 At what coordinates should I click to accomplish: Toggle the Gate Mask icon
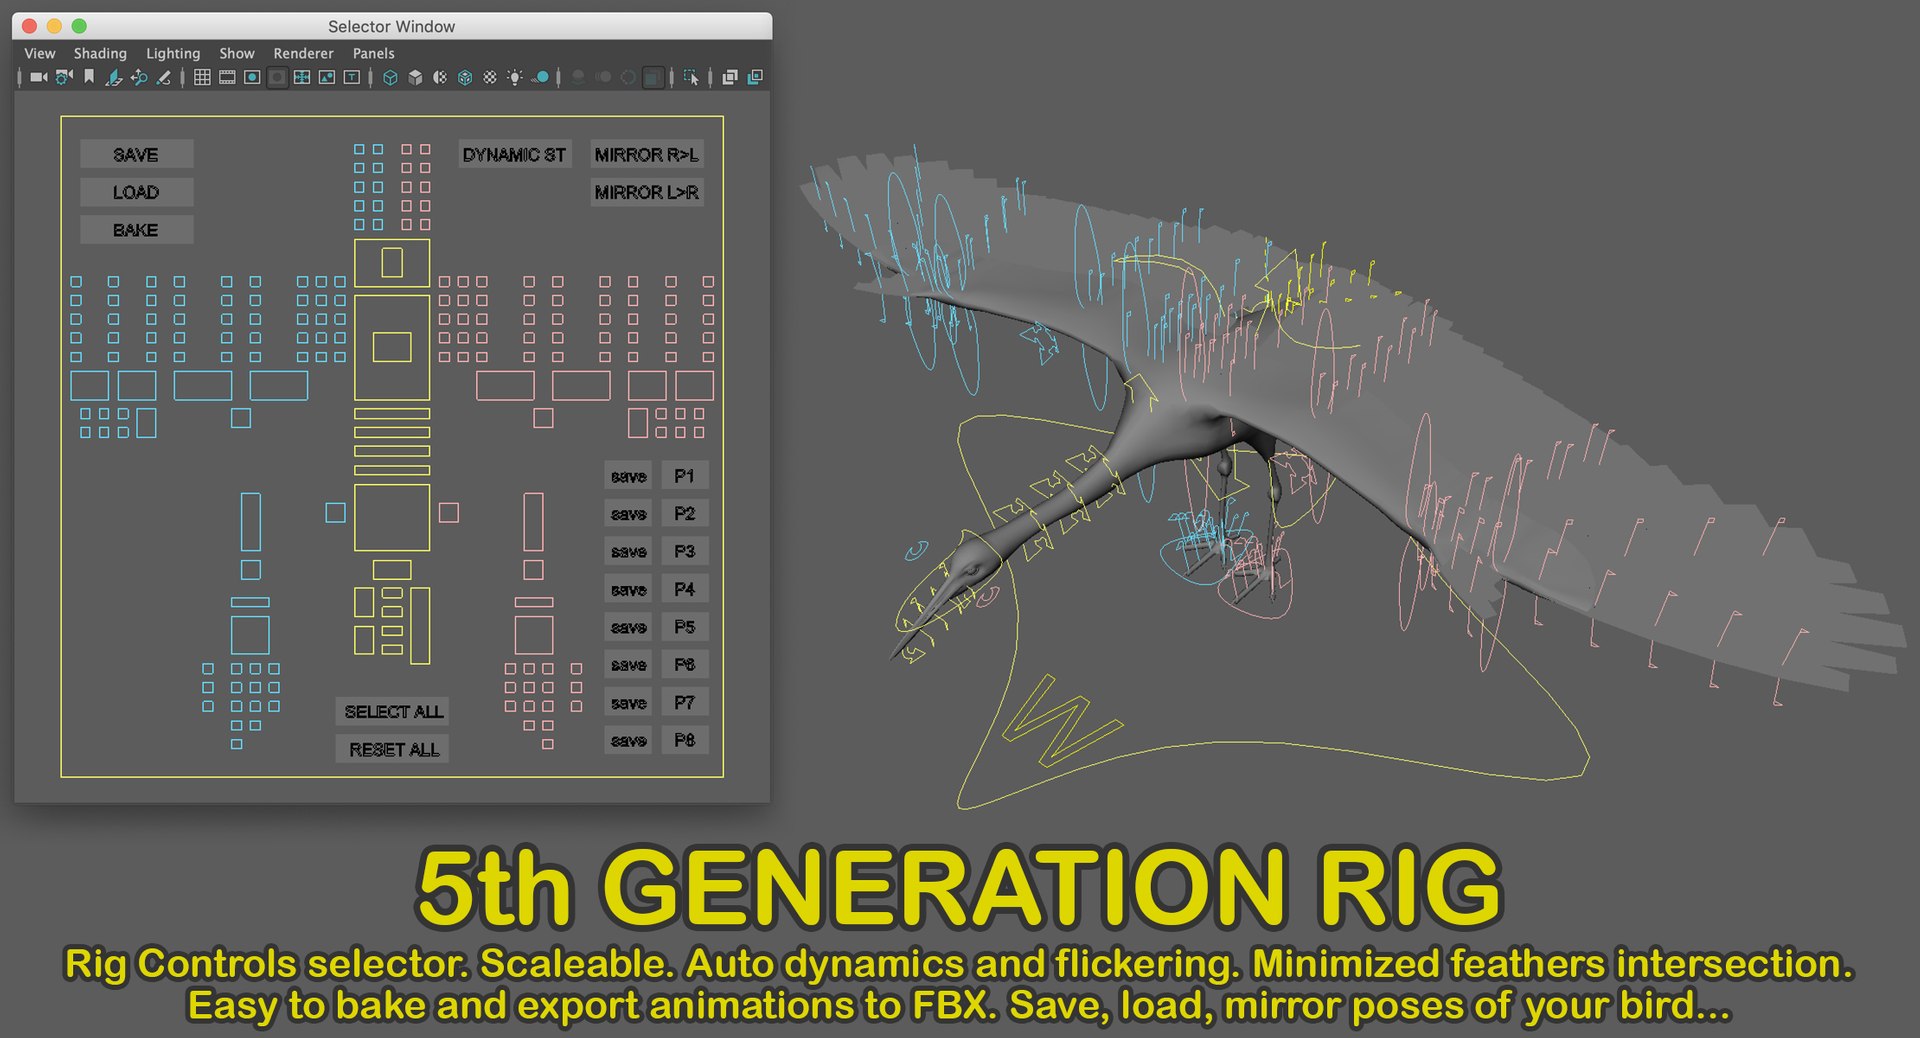pos(277,77)
